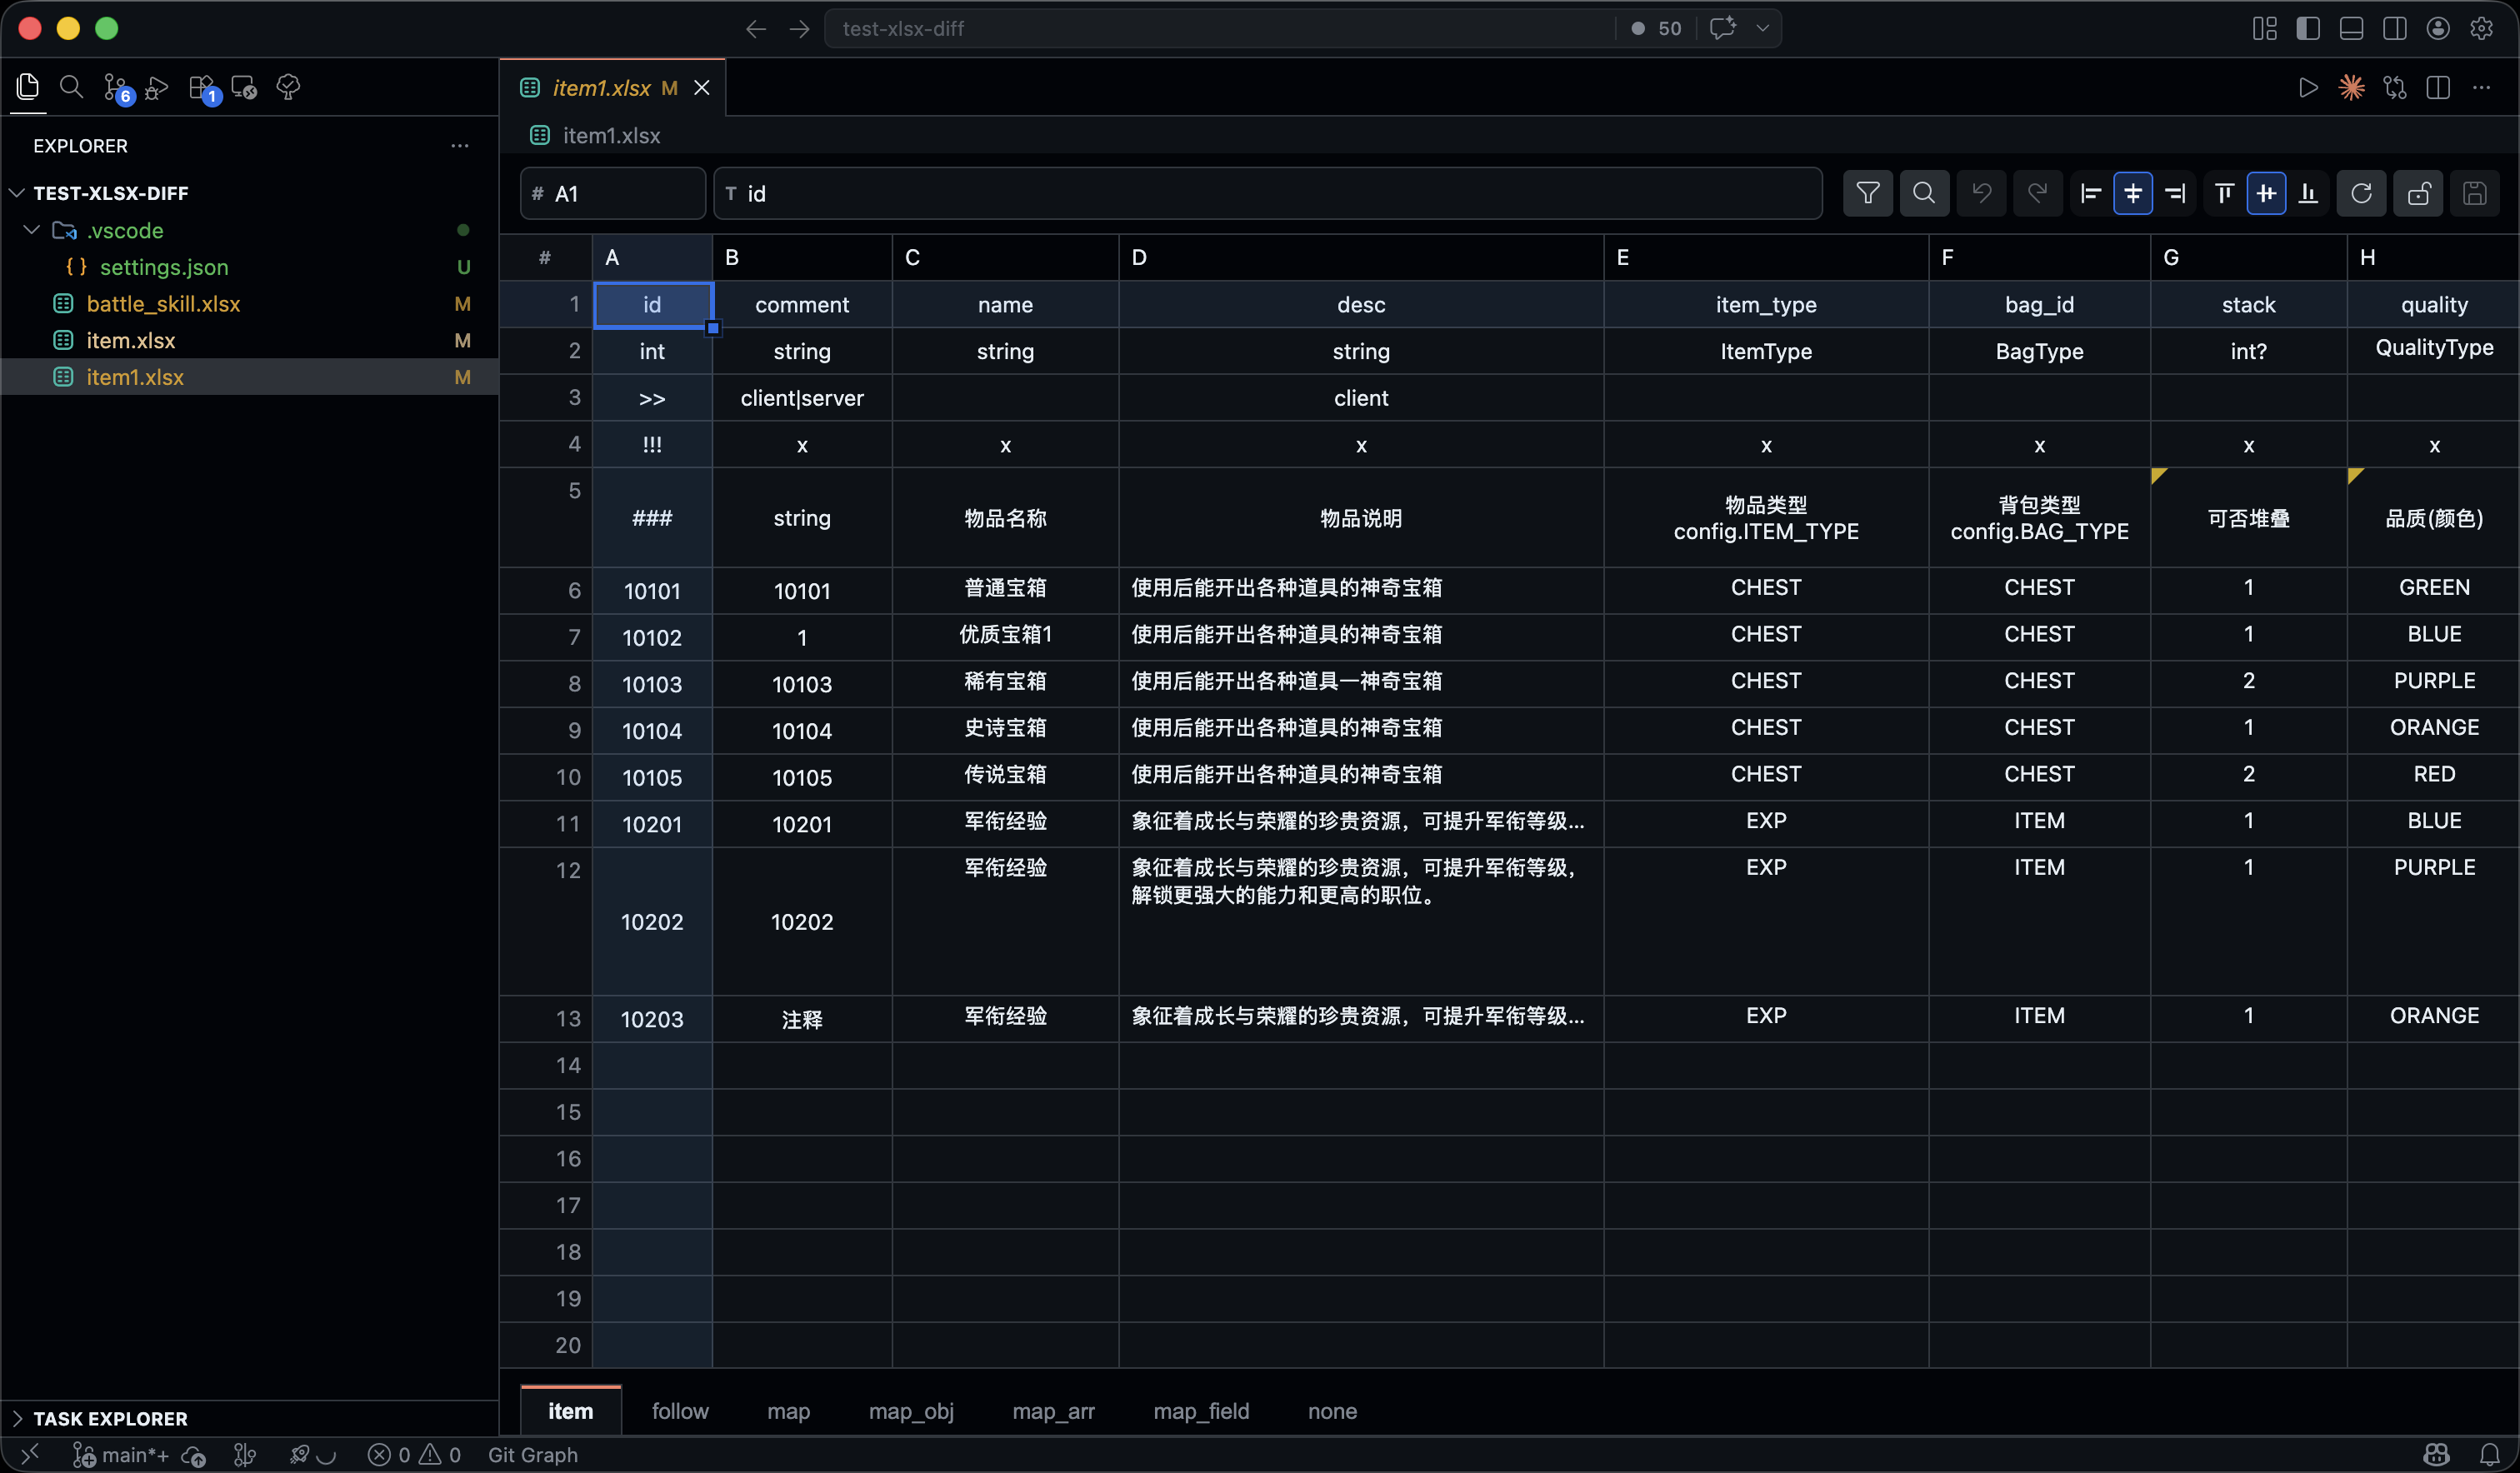Switch to the none sheet tab
Viewport: 2520px width, 1473px height.
click(x=1332, y=1410)
